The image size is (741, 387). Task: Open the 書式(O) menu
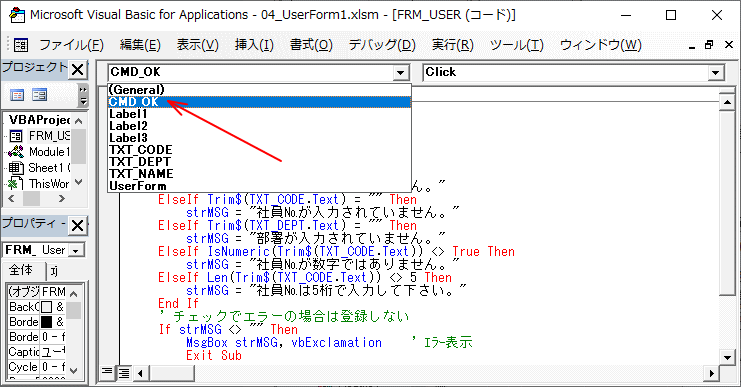(311, 45)
